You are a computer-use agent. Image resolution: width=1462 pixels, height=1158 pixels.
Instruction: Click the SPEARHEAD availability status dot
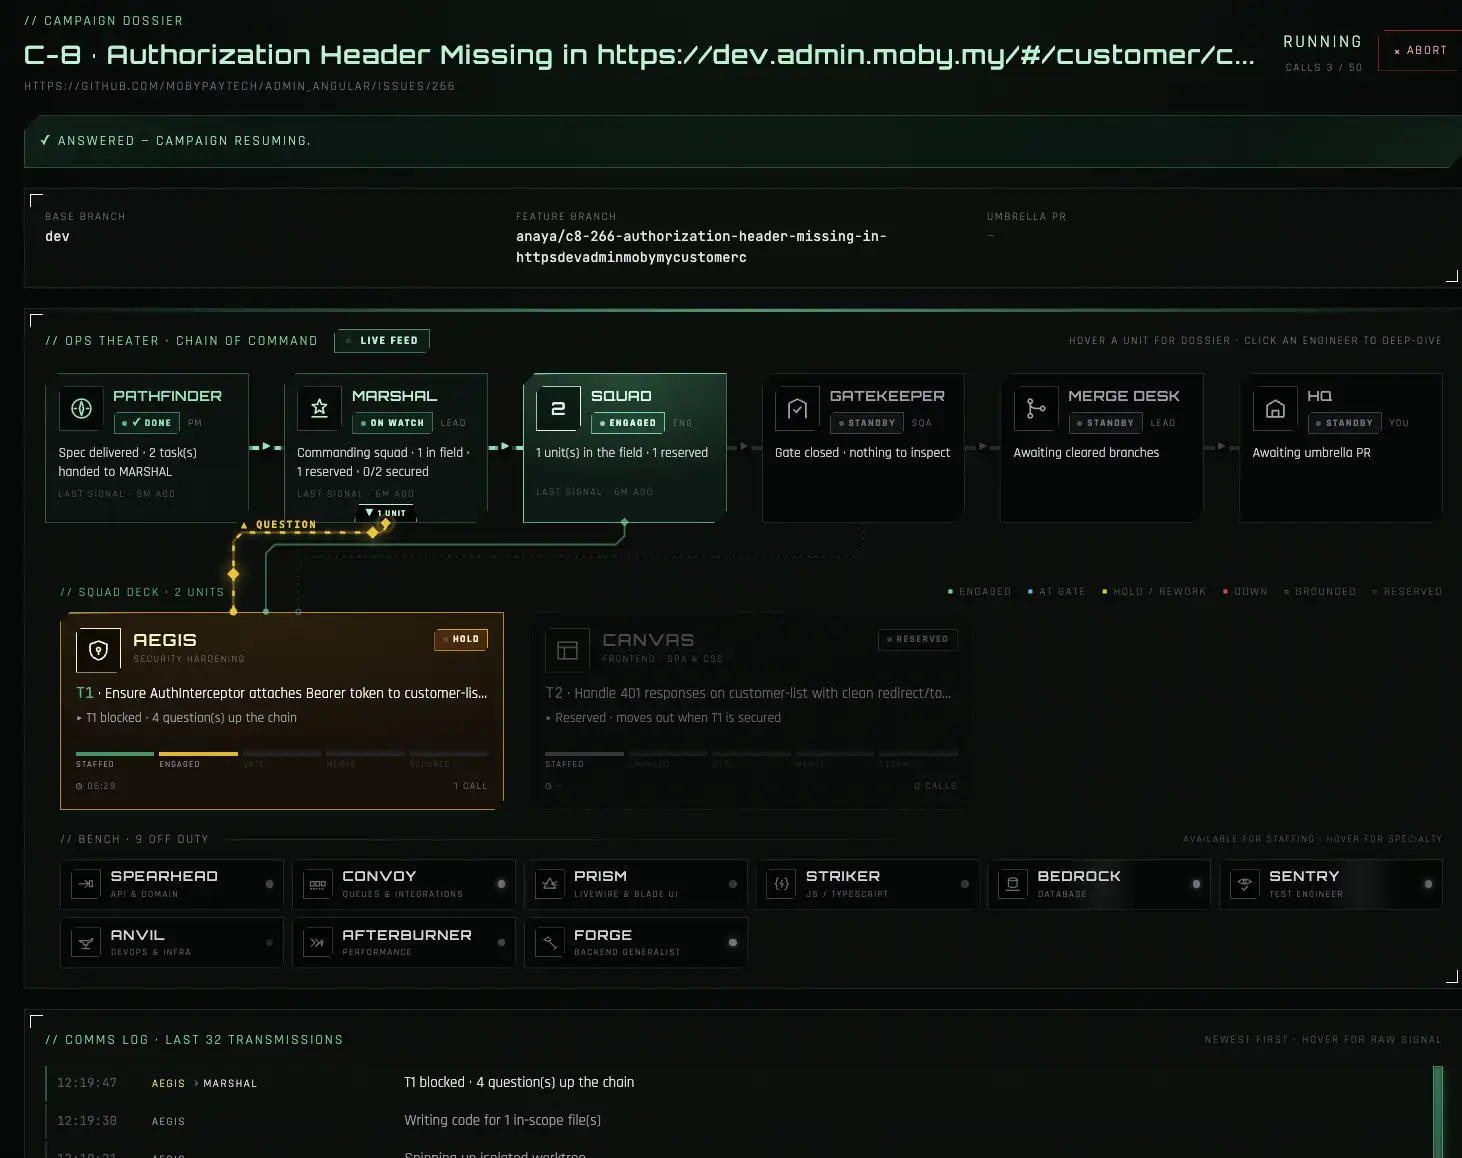(270, 884)
